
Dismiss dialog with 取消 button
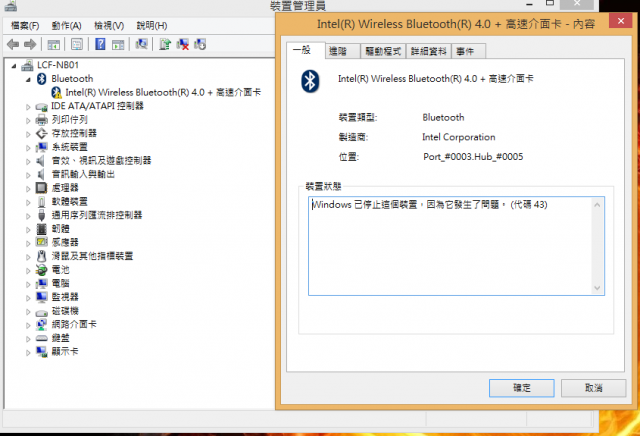(593, 388)
